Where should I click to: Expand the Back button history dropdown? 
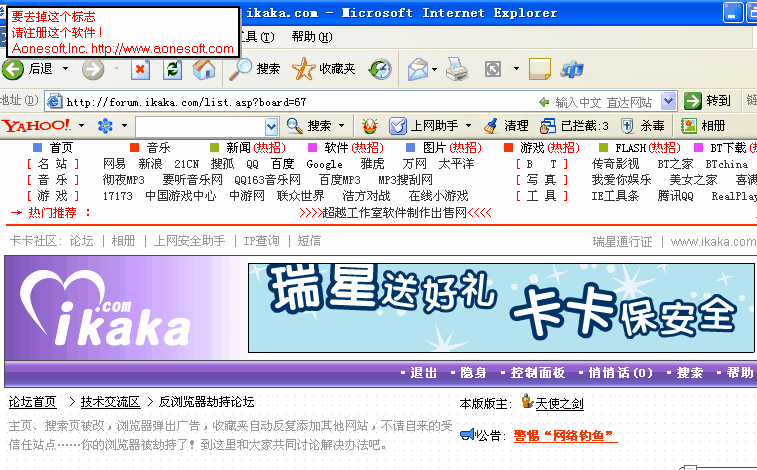coord(65,69)
